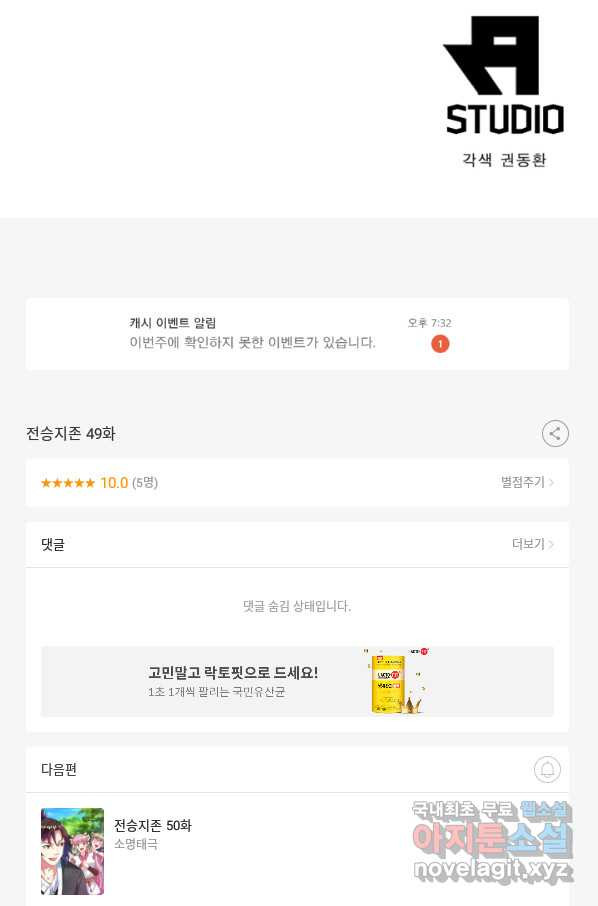Expand comments with 더보기

(528, 544)
